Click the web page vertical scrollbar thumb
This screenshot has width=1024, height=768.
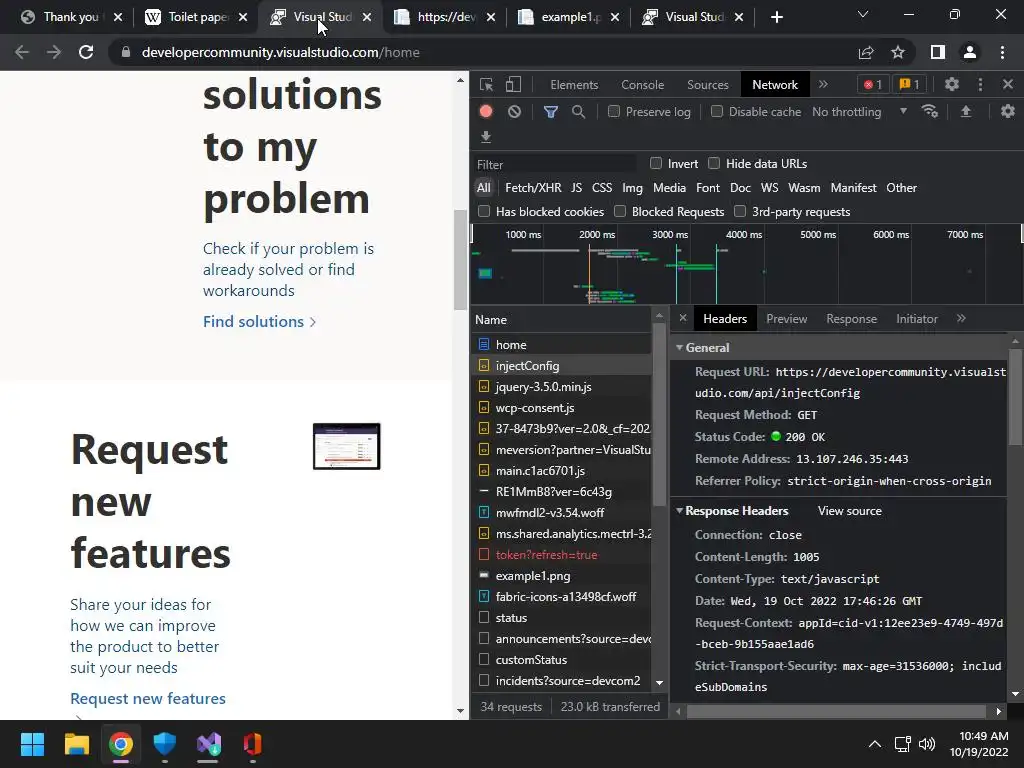[x=460, y=261]
